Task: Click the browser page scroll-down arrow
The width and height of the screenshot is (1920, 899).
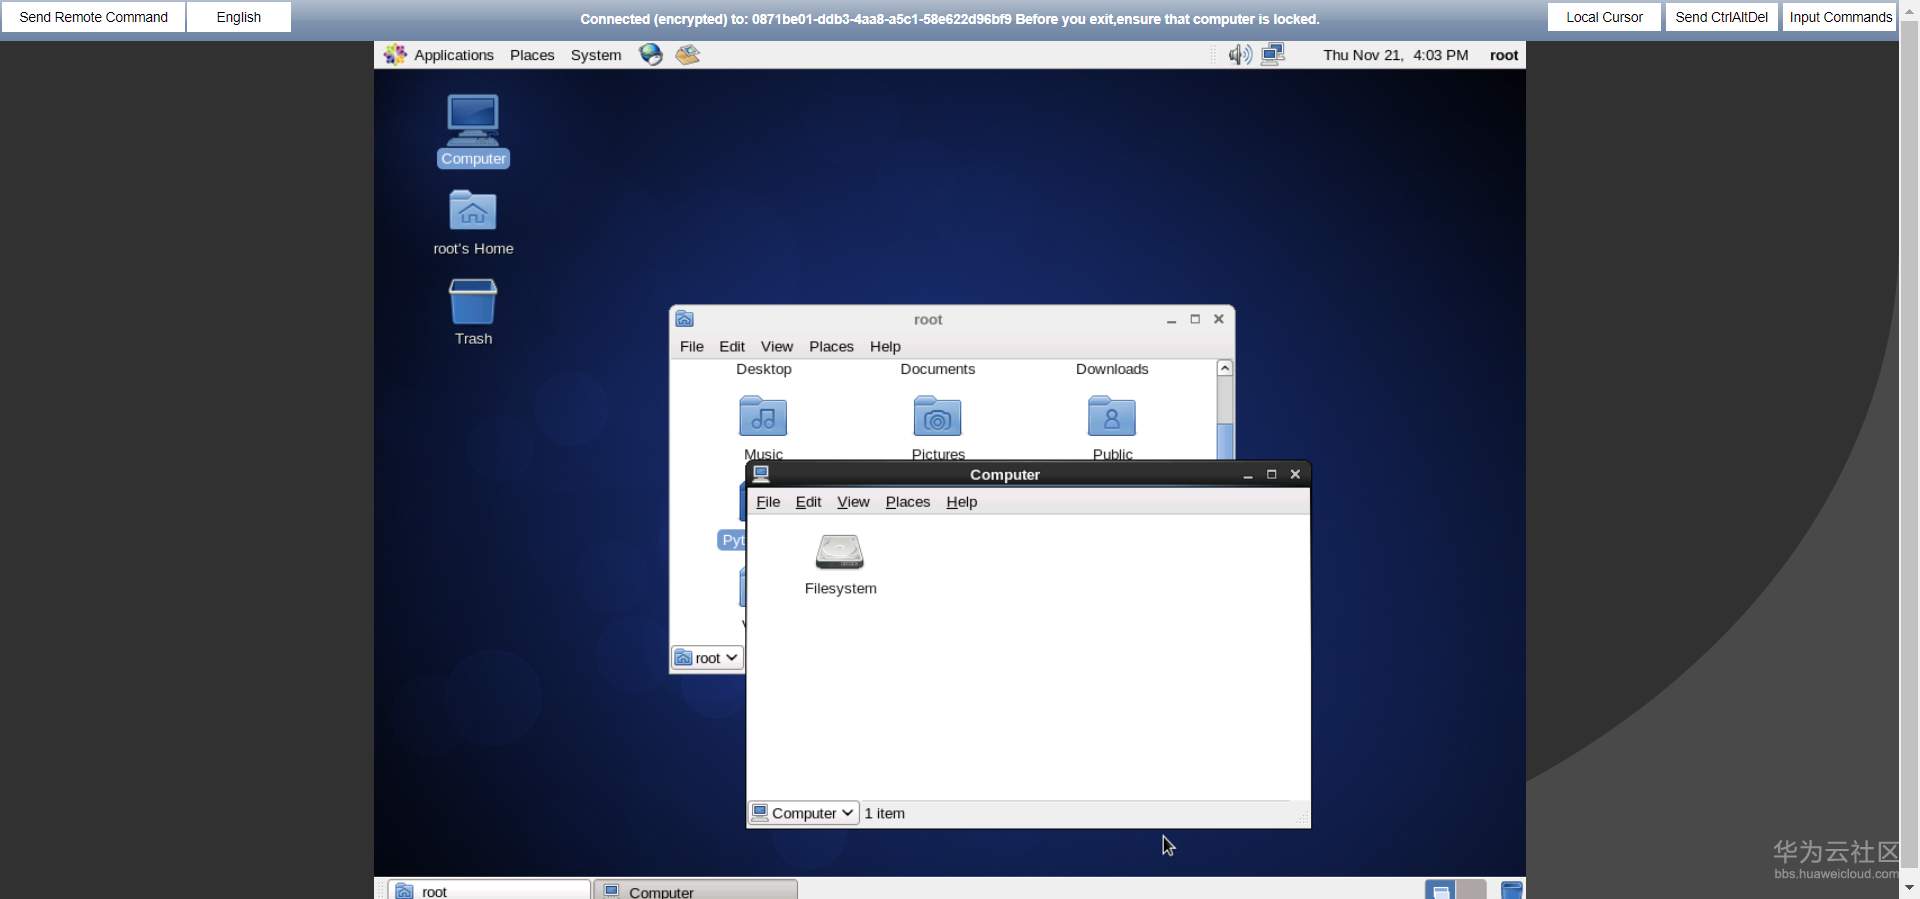Action: [x=1909, y=887]
